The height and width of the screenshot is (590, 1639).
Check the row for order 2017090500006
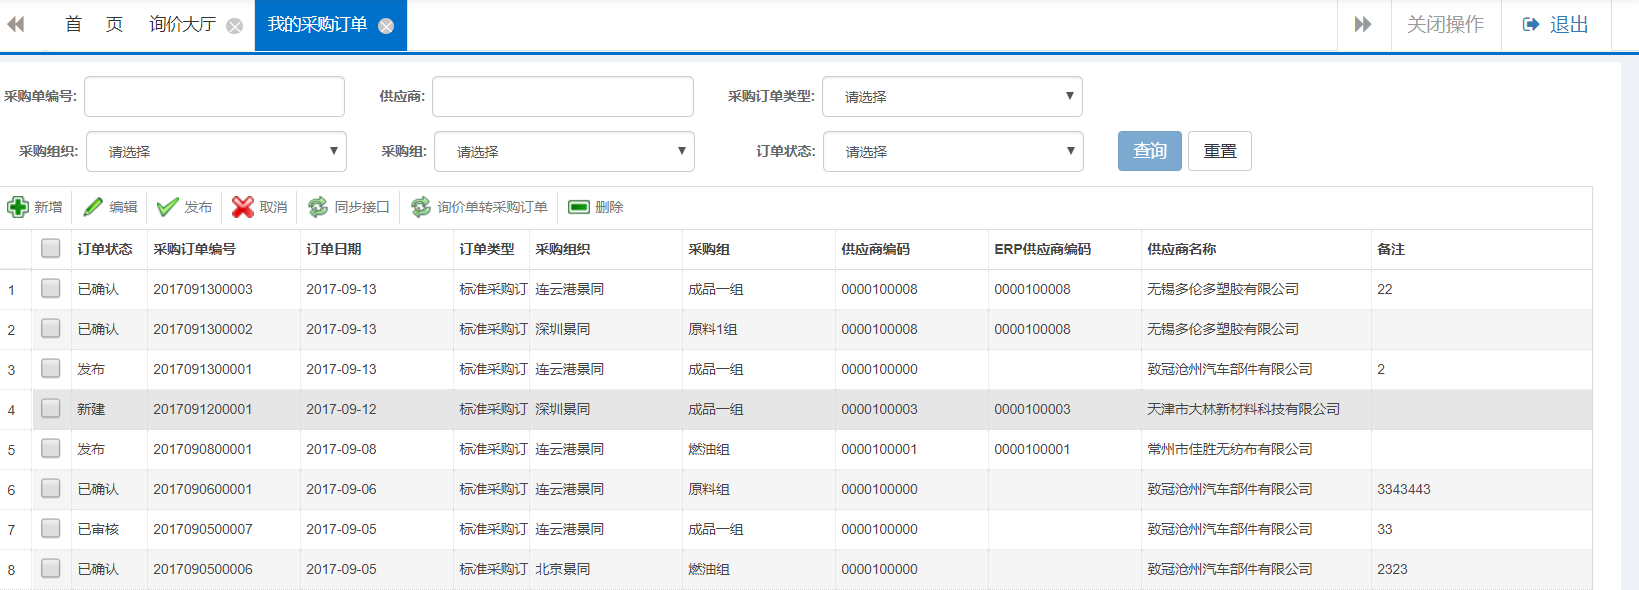(51, 568)
